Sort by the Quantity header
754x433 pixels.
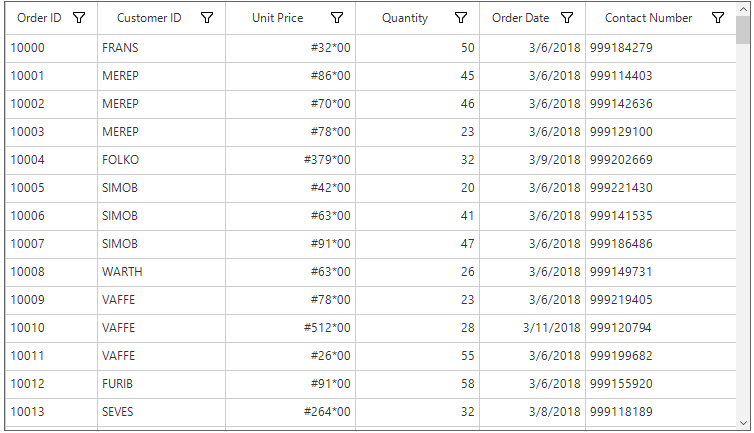pyautogui.click(x=405, y=18)
